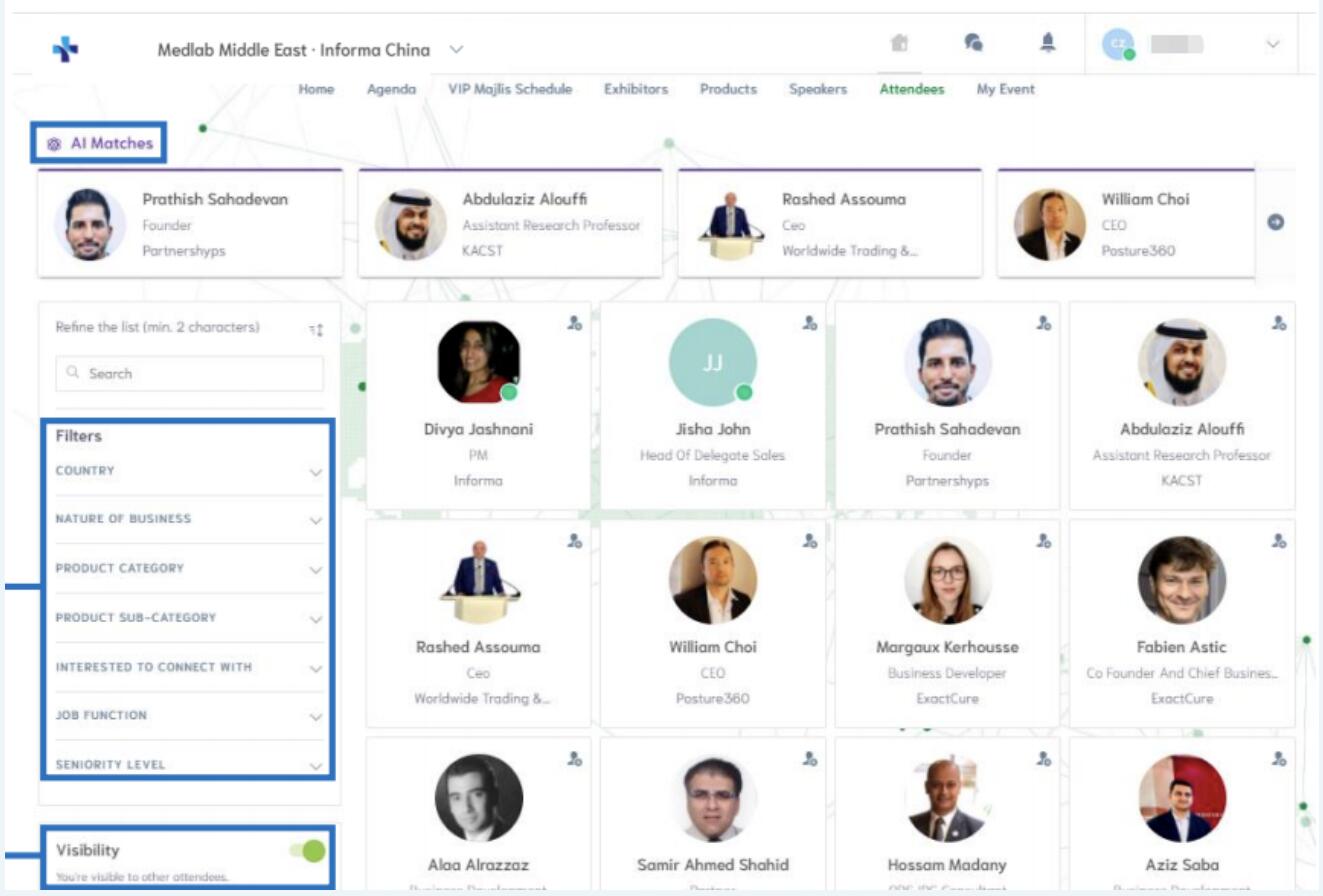Open the chat messages icon
Image resolution: width=1323 pixels, height=896 pixels.
click(x=973, y=43)
